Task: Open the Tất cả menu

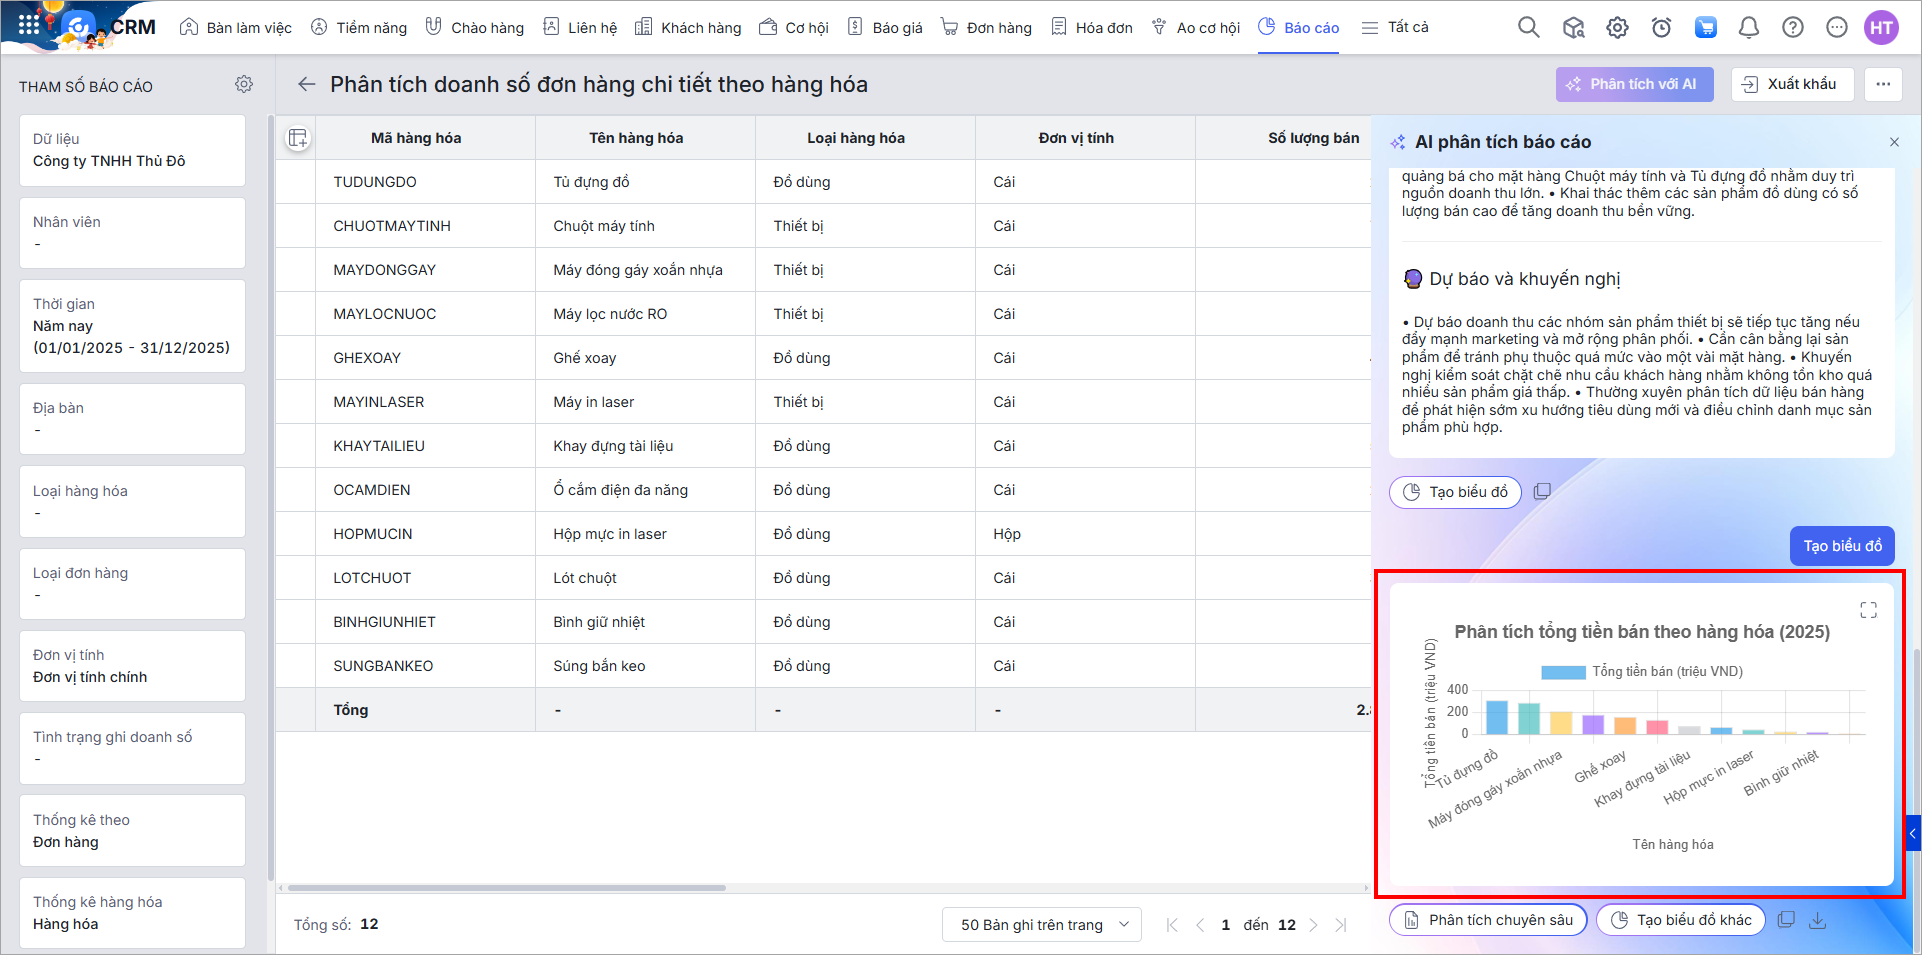Action: point(1396,27)
